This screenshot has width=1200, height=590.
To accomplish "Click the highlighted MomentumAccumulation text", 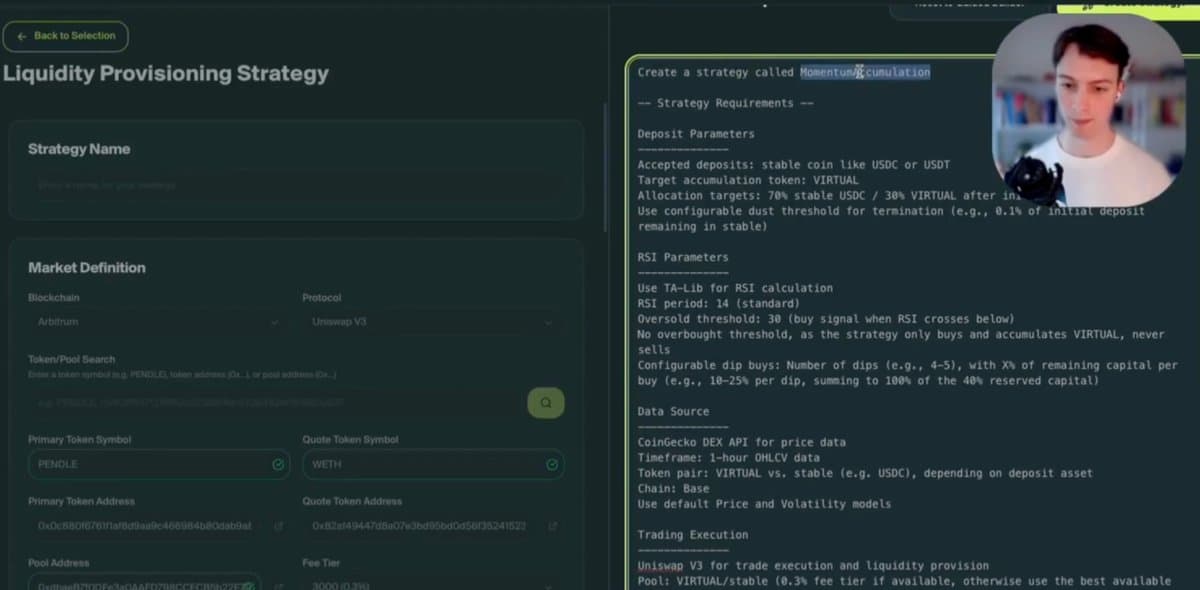I will (x=864, y=72).
